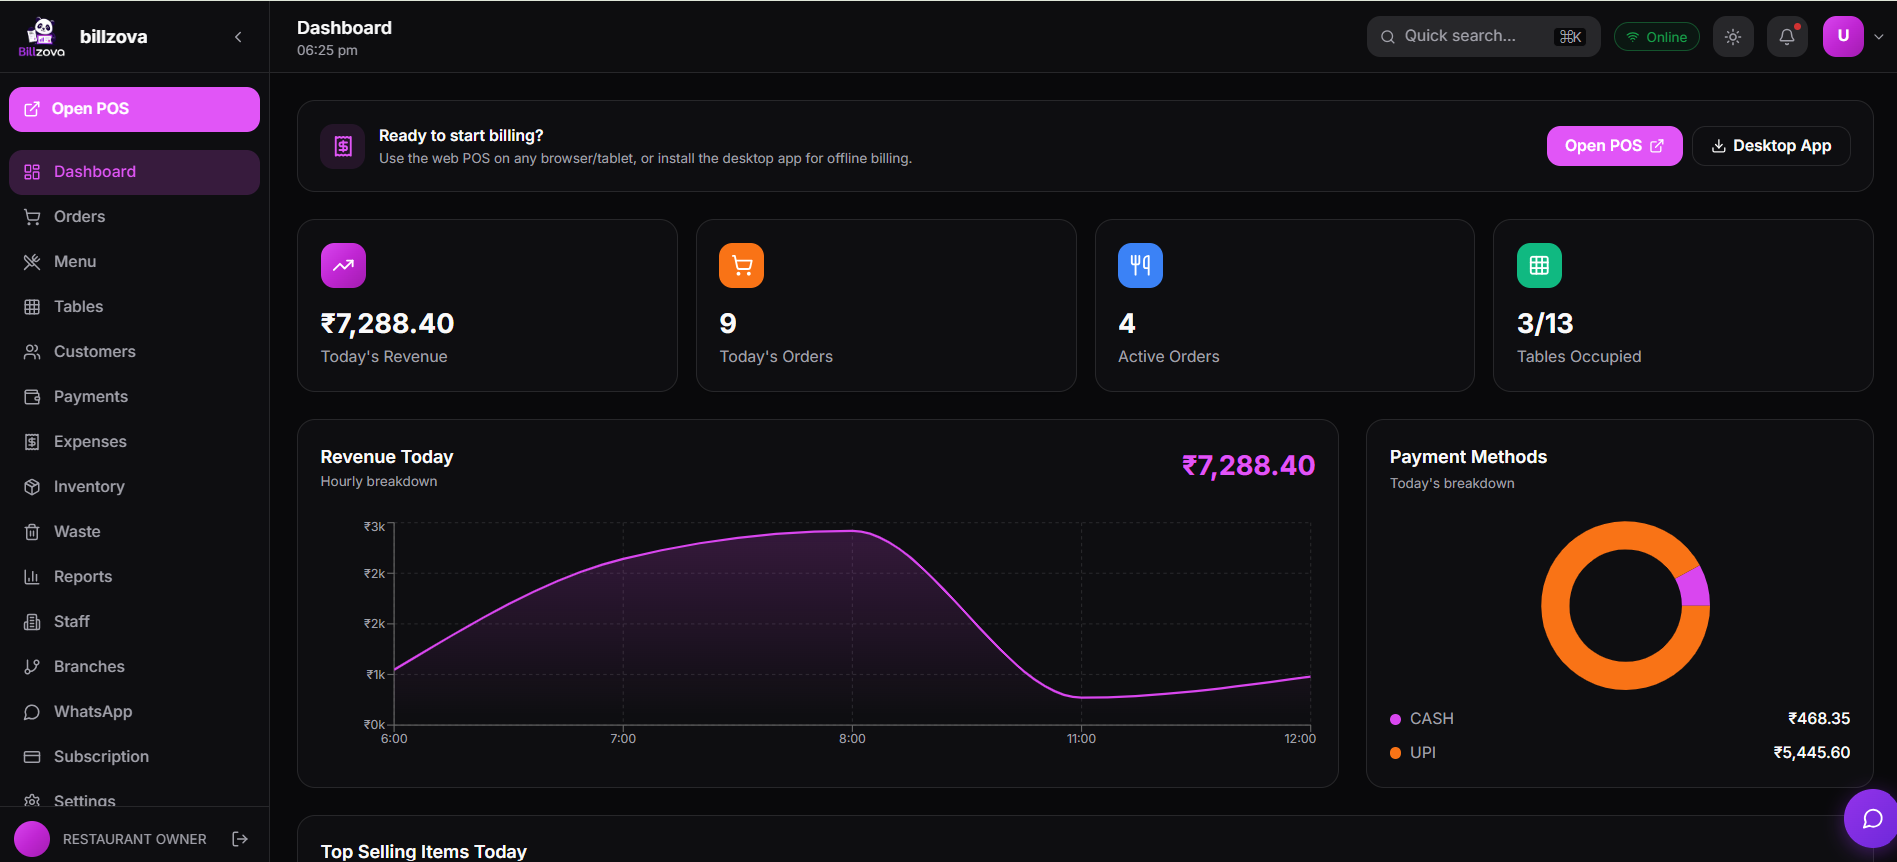The width and height of the screenshot is (1897, 862).
Task: Click the user avatar U
Action: pos(1843,37)
